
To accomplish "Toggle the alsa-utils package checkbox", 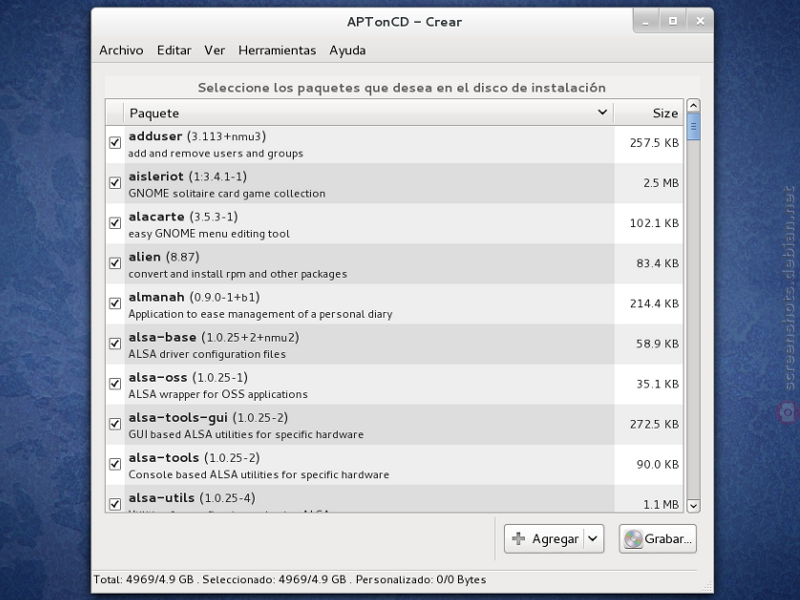I will [x=115, y=504].
